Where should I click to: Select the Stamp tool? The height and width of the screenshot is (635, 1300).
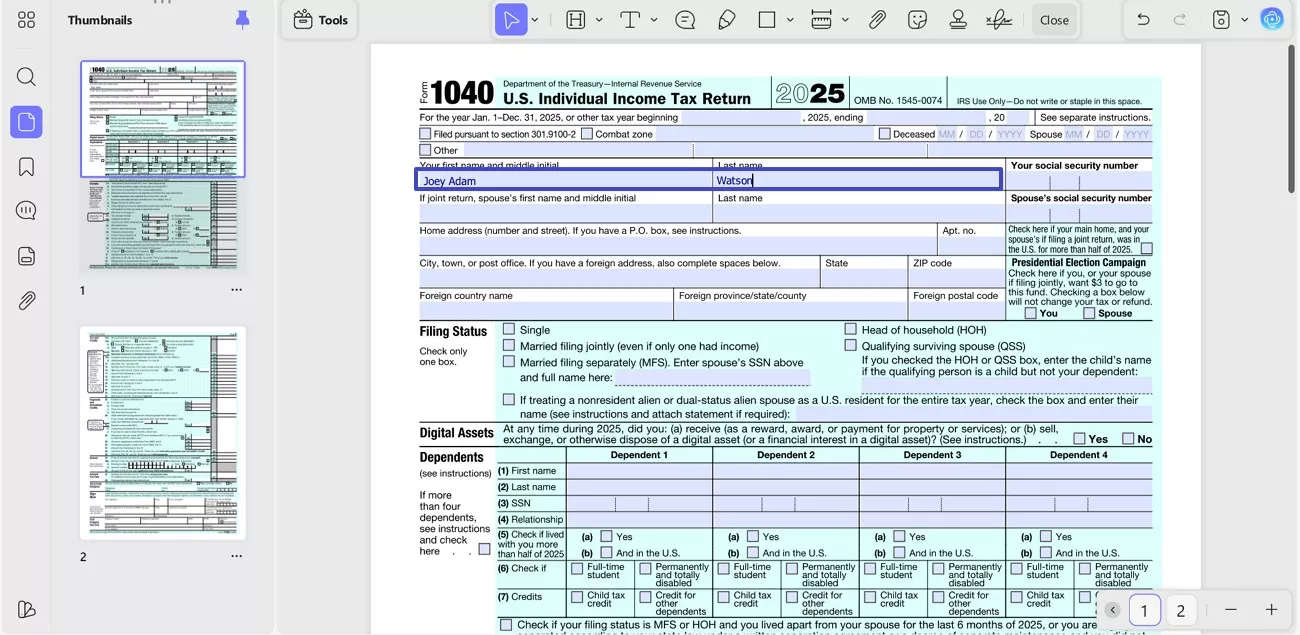[x=957, y=19]
